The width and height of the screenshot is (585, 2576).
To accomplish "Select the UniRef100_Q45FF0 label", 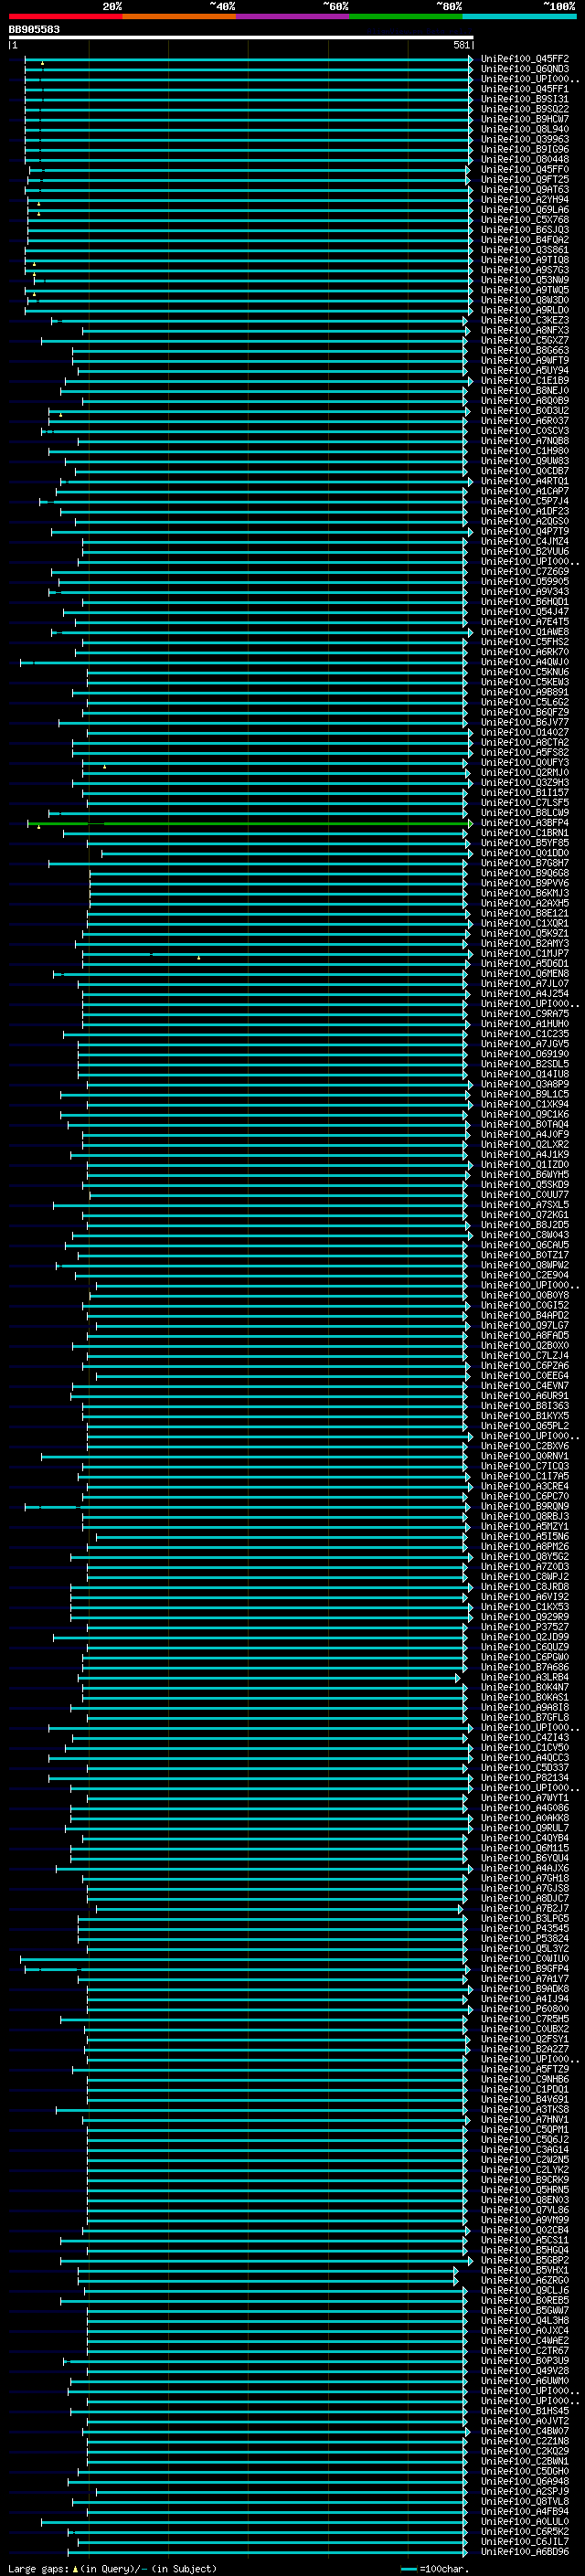I will coord(525,169).
